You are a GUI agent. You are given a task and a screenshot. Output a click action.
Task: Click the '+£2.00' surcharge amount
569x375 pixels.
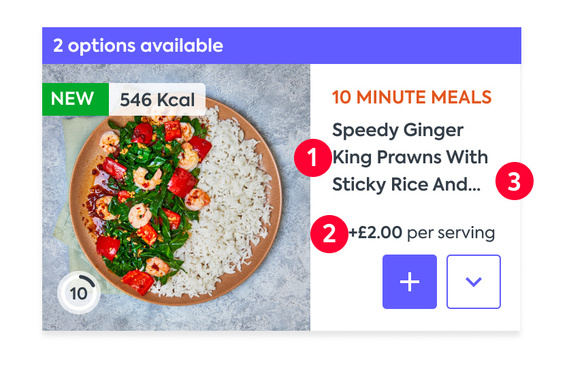(x=375, y=232)
